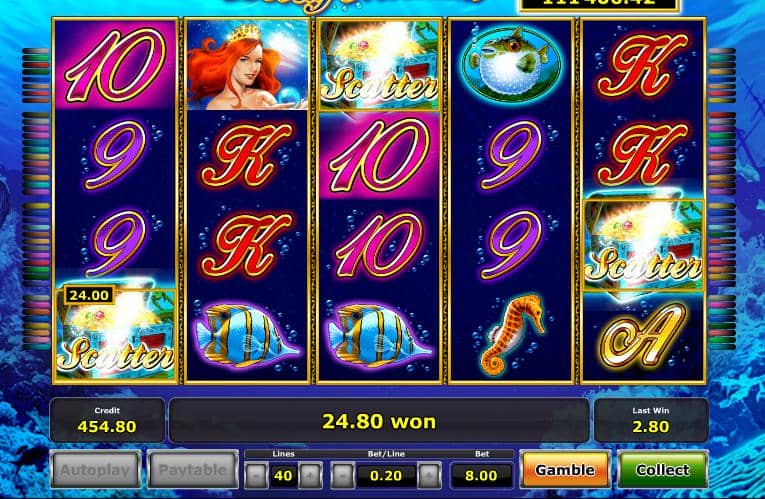Click the golden A symbol on reel five

643,335
